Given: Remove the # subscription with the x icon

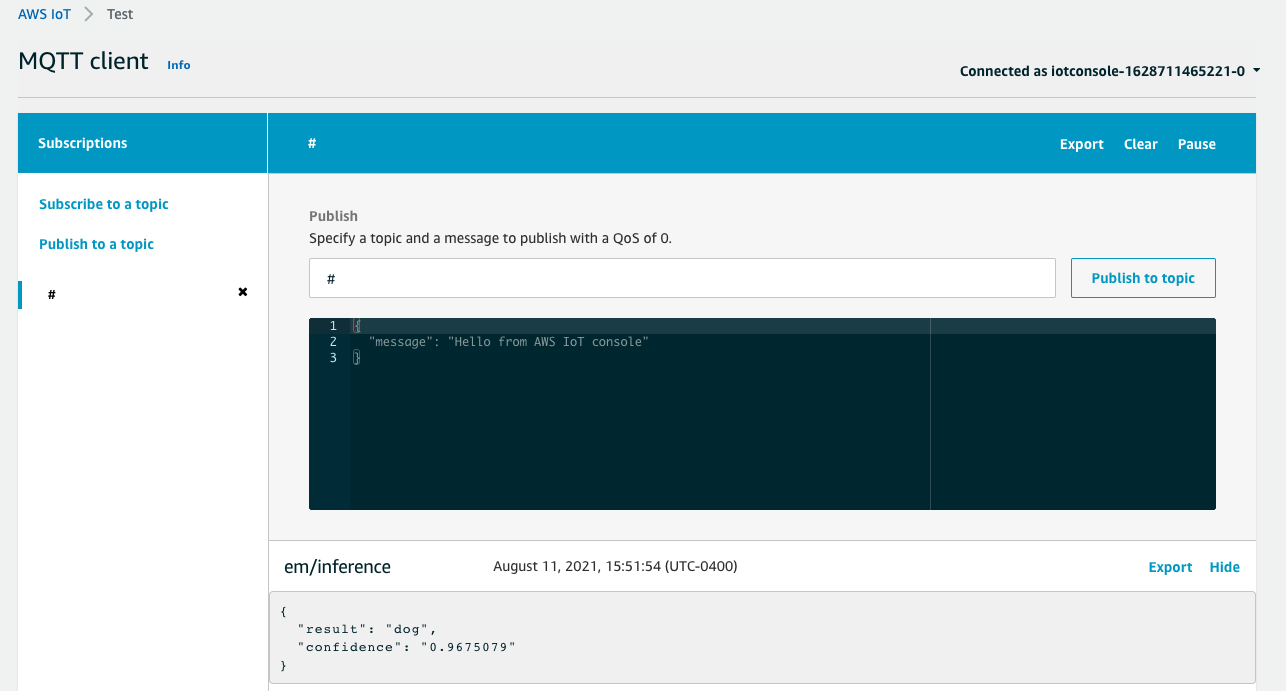Looking at the screenshot, I should tap(242, 292).
